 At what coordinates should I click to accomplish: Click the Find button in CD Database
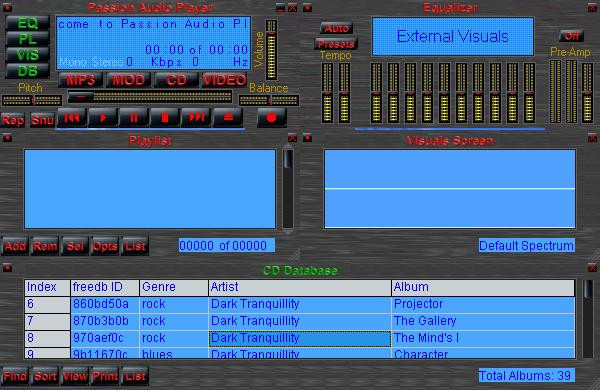[x=15, y=376]
